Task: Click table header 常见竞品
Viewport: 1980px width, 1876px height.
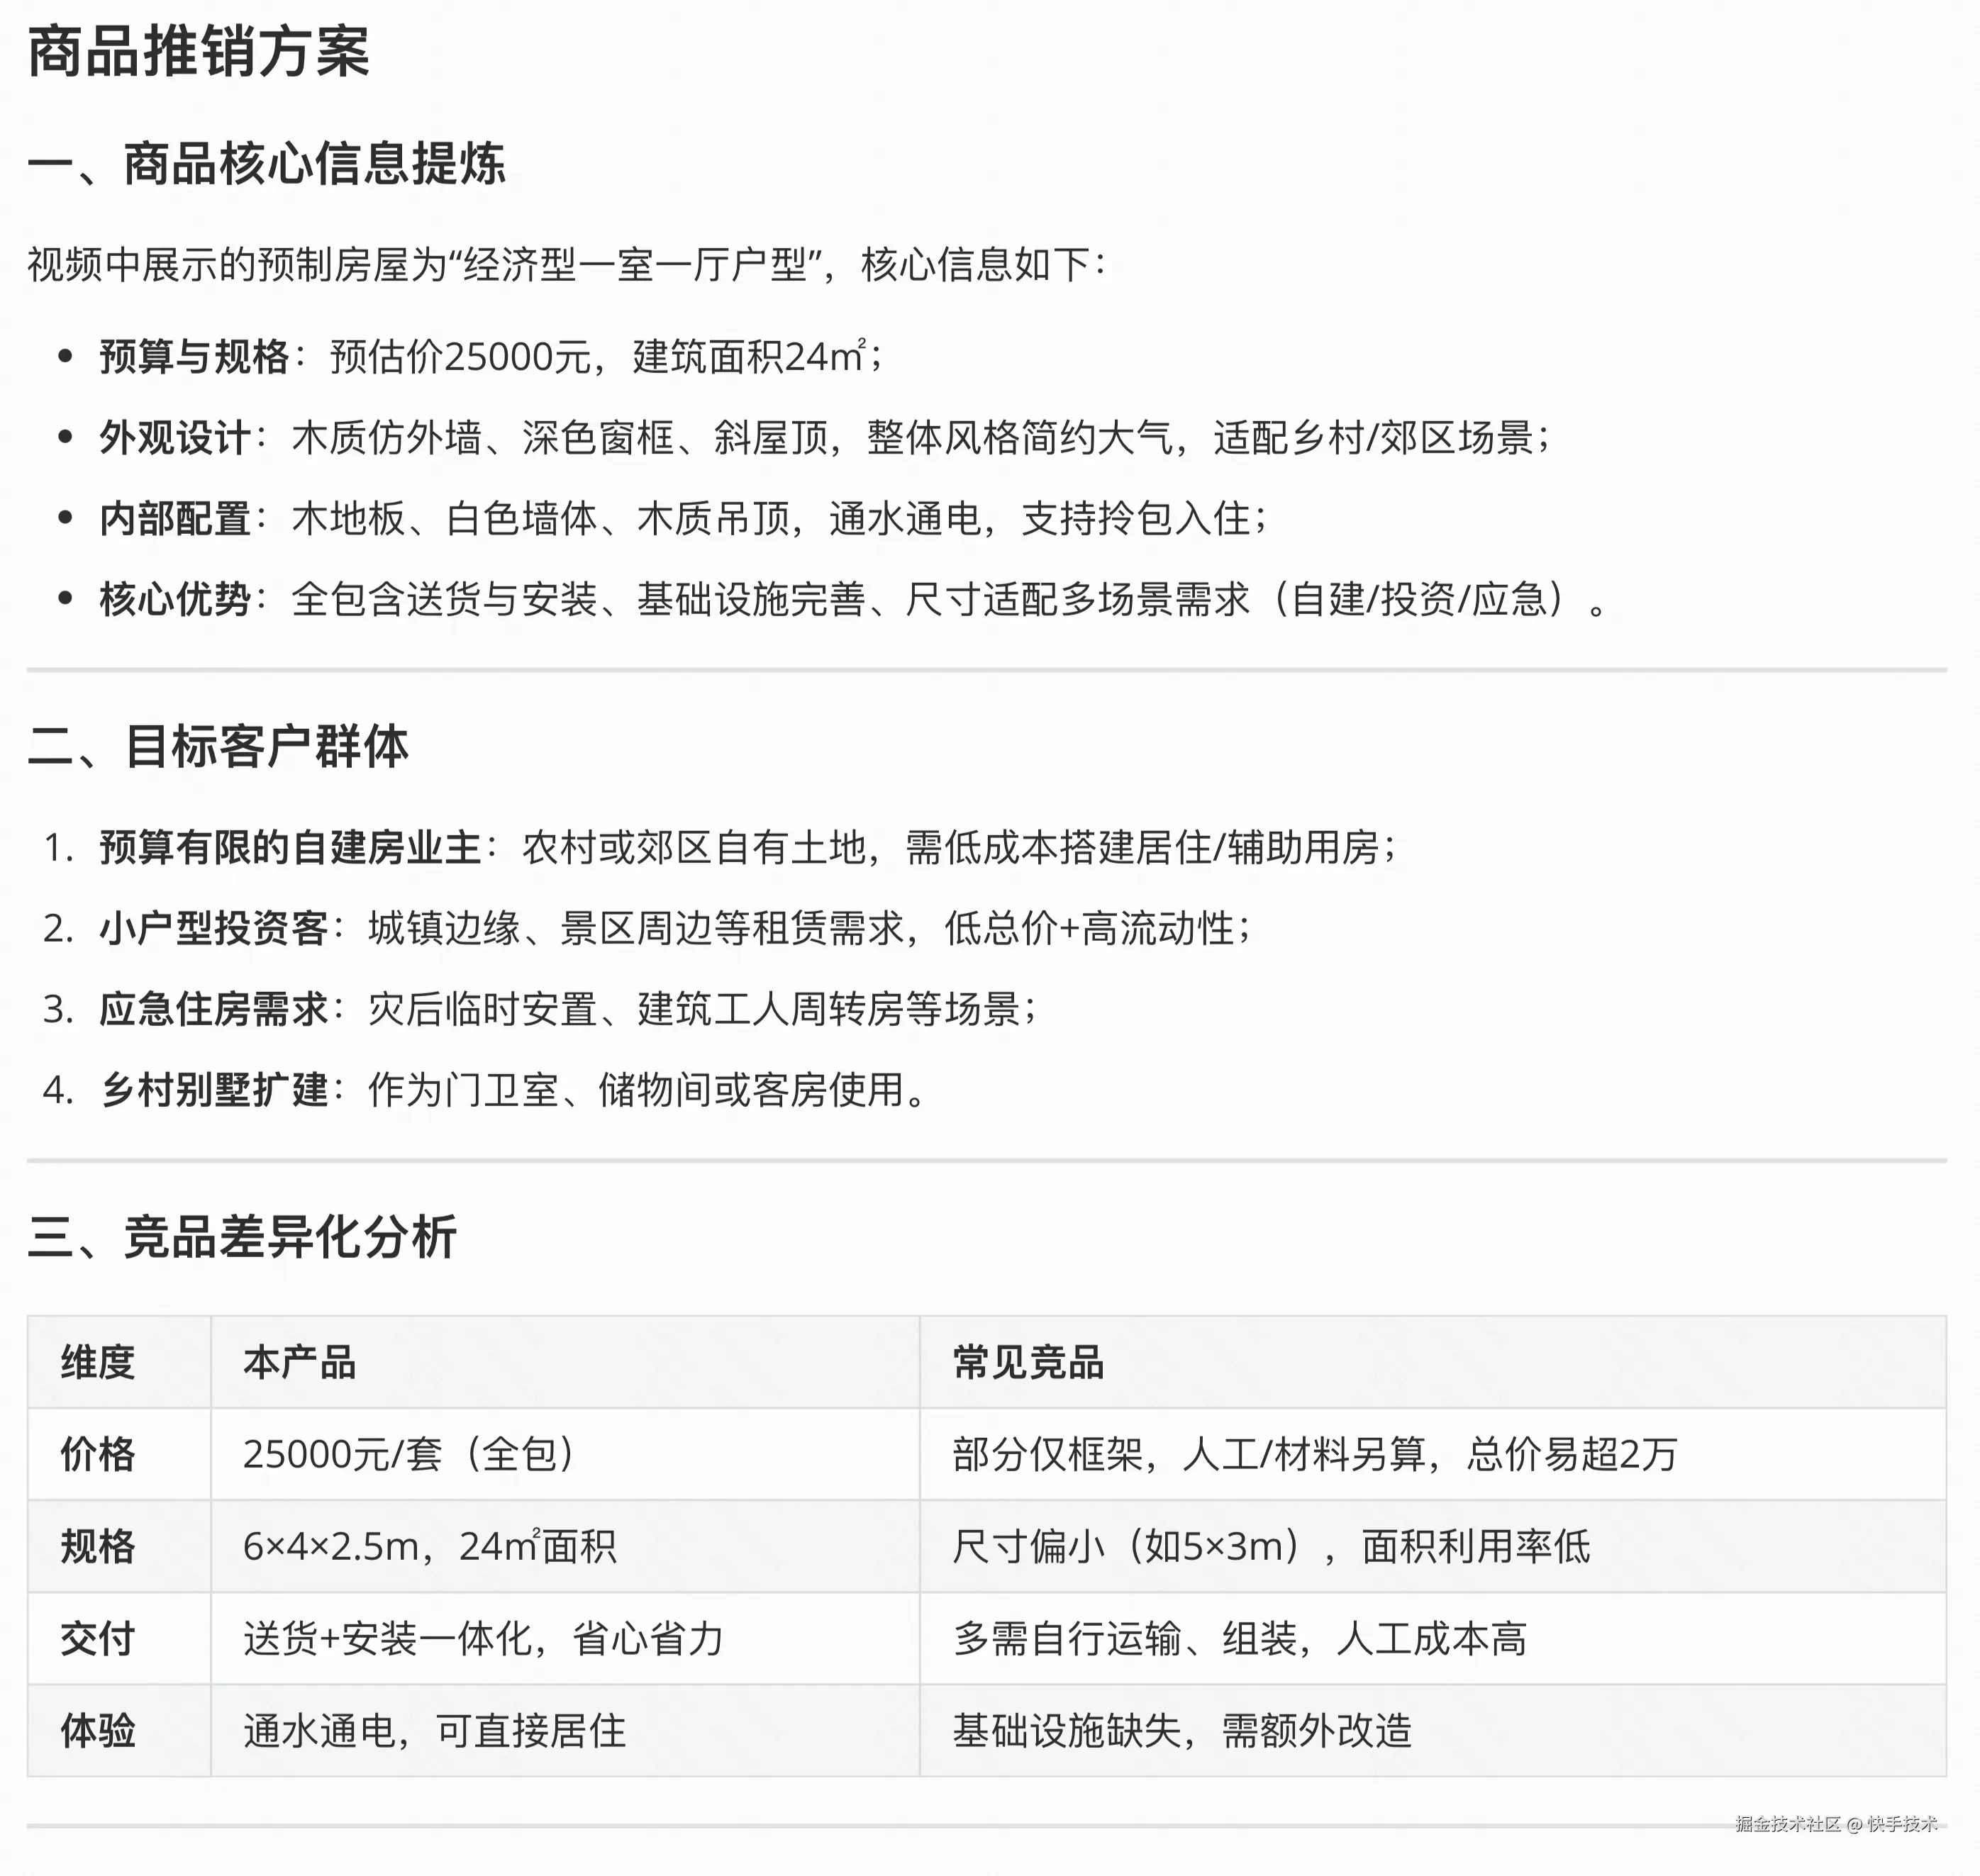Action: [x=1028, y=1363]
